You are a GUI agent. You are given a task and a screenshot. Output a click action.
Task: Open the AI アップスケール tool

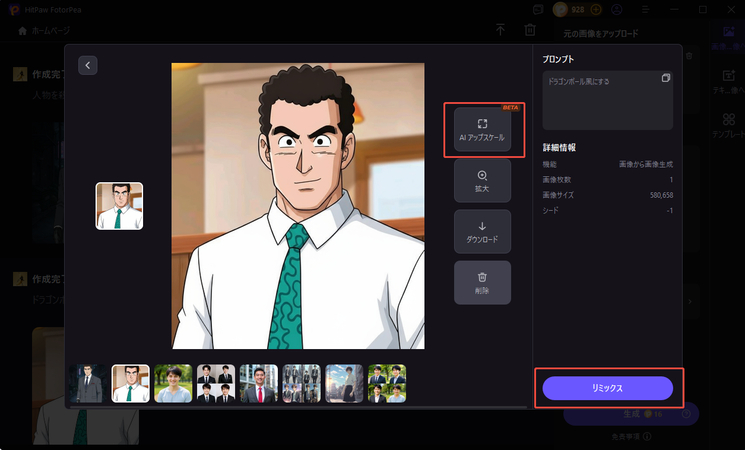coord(482,129)
